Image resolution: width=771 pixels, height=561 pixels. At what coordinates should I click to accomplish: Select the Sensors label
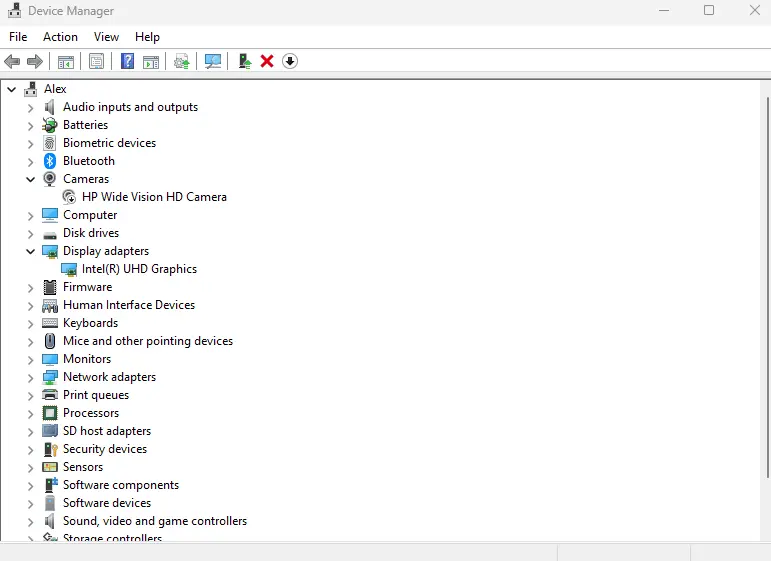tap(83, 467)
